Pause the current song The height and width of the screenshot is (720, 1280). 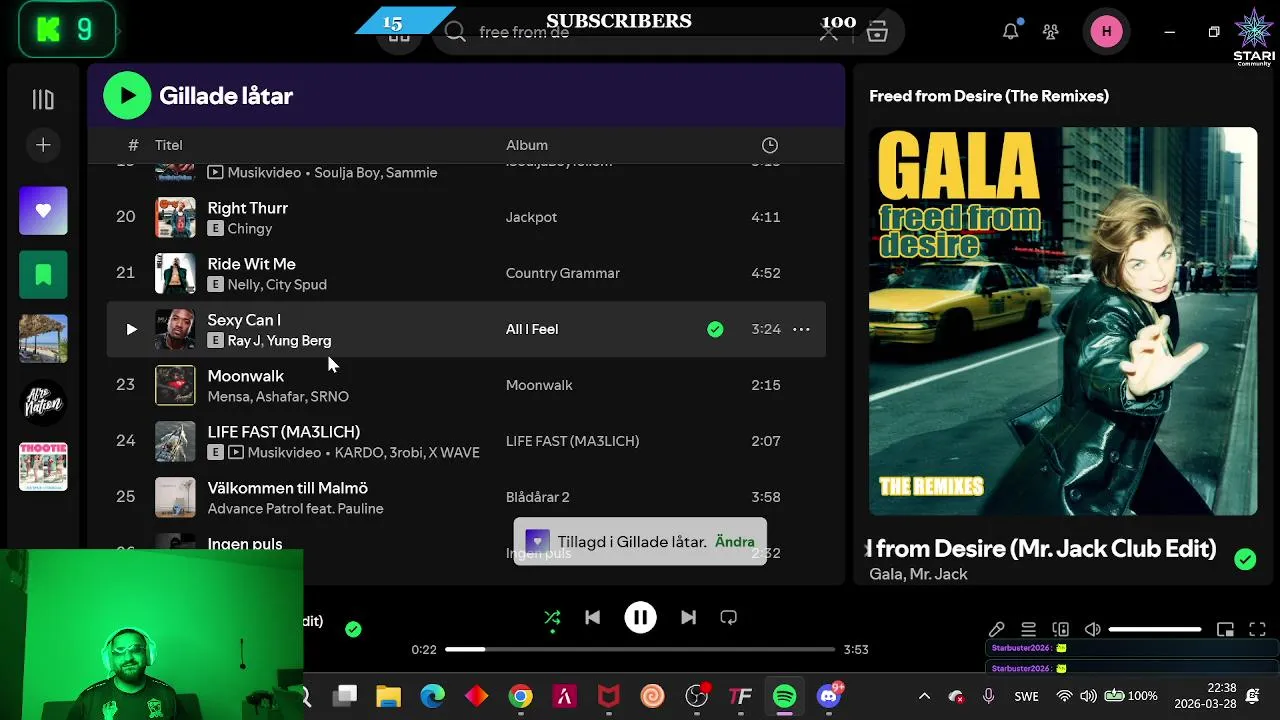pyautogui.click(x=640, y=618)
